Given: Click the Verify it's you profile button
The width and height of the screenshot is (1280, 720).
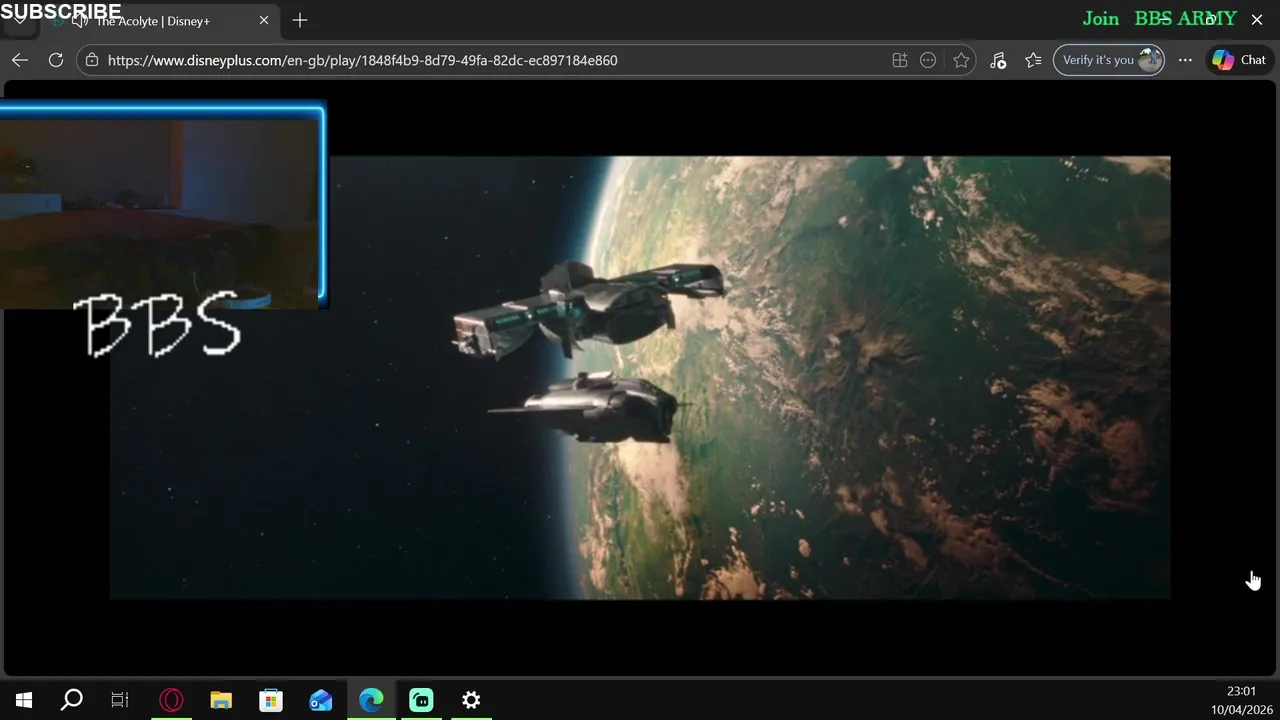Looking at the screenshot, I should 1109,60.
